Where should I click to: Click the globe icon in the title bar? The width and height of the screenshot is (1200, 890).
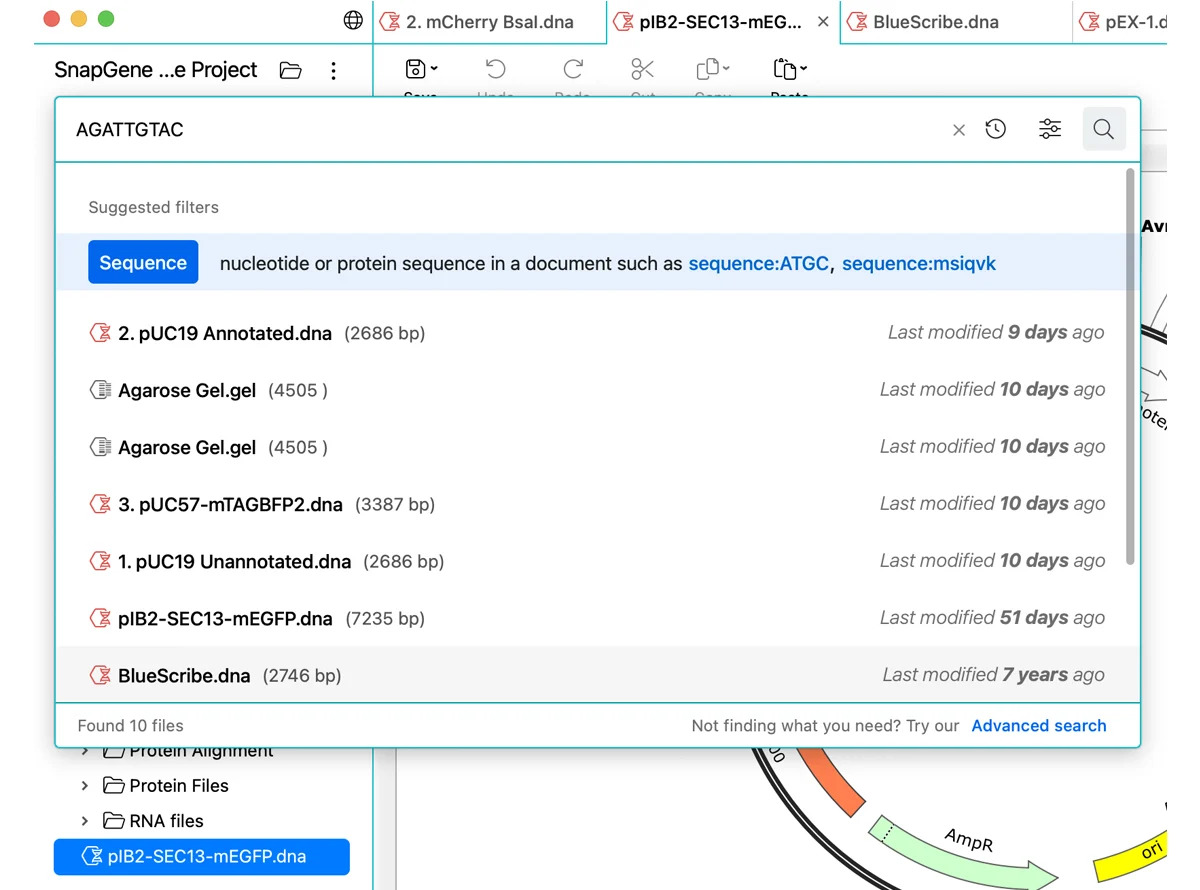pyautogui.click(x=353, y=20)
